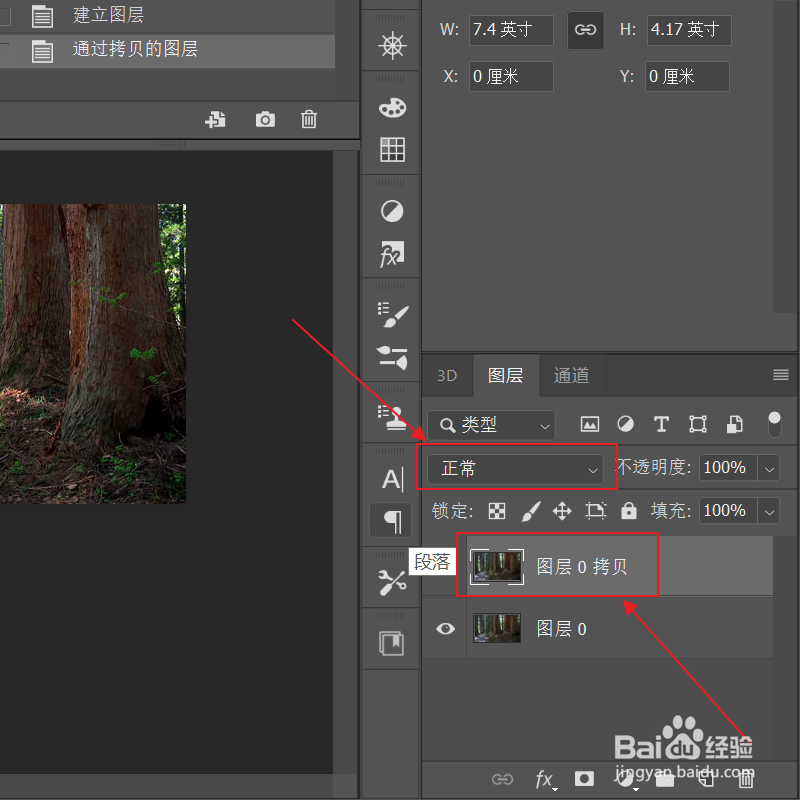Open the Libraries panel icon in dock
This screenshot has width=800, height=800.
pyautogui.click(x=392, y=643)
